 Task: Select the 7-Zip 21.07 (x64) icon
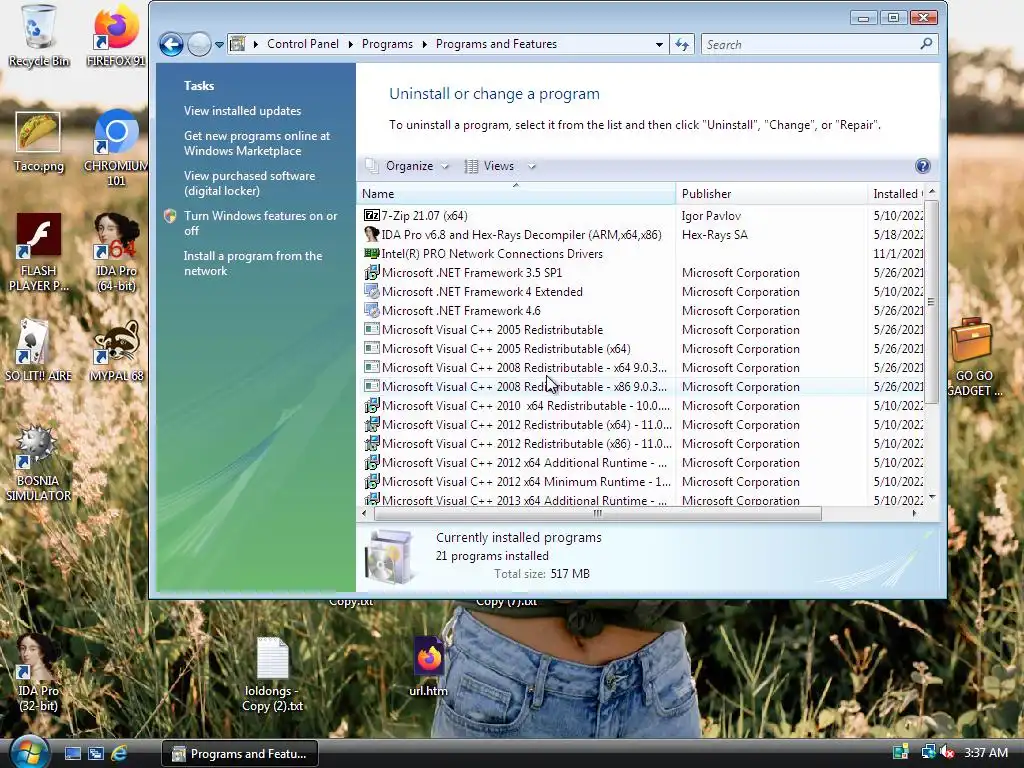(371, 216)
